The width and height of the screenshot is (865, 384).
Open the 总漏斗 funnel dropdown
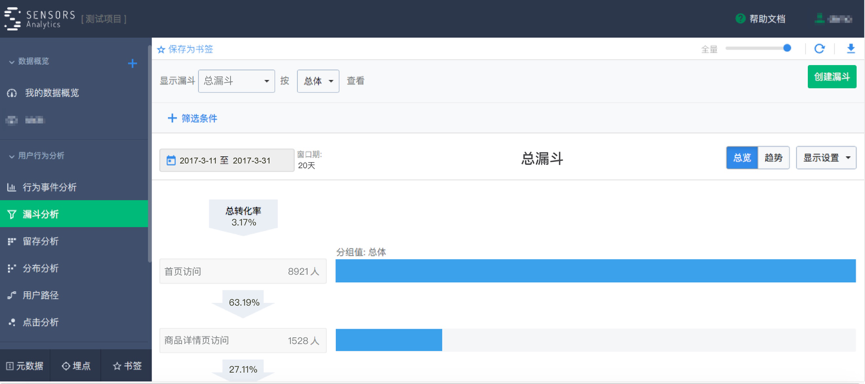237,81
